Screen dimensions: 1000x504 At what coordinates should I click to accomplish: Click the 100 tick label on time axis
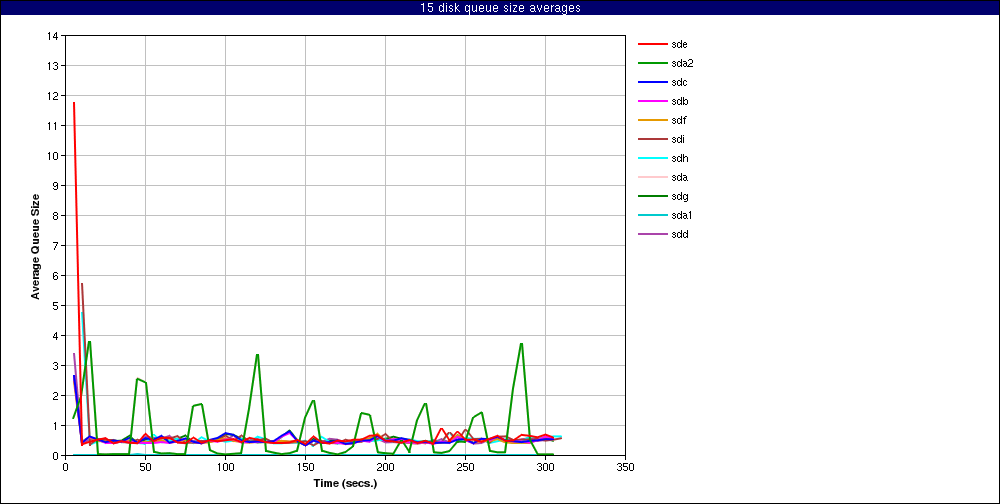pos(225,466)
